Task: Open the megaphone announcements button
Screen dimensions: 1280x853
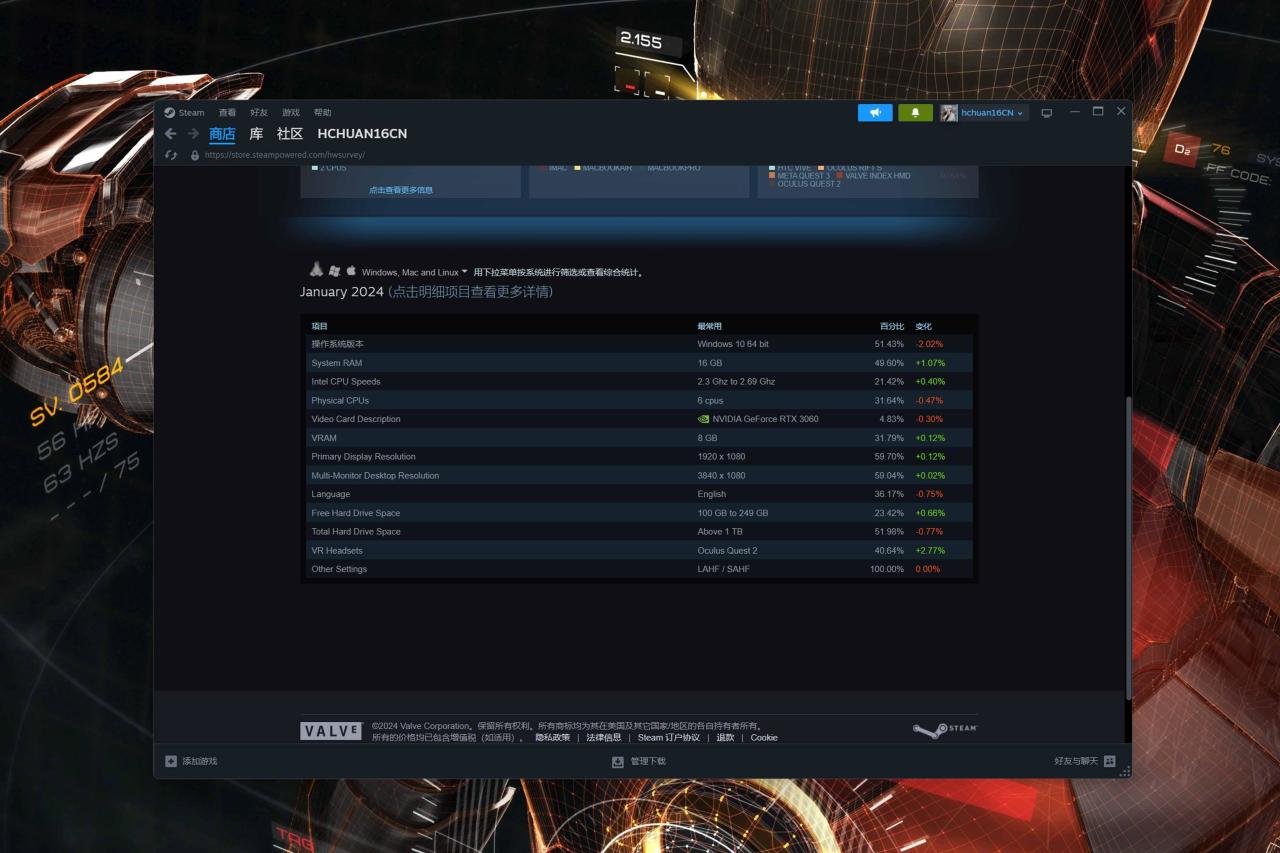Action: 875,113
